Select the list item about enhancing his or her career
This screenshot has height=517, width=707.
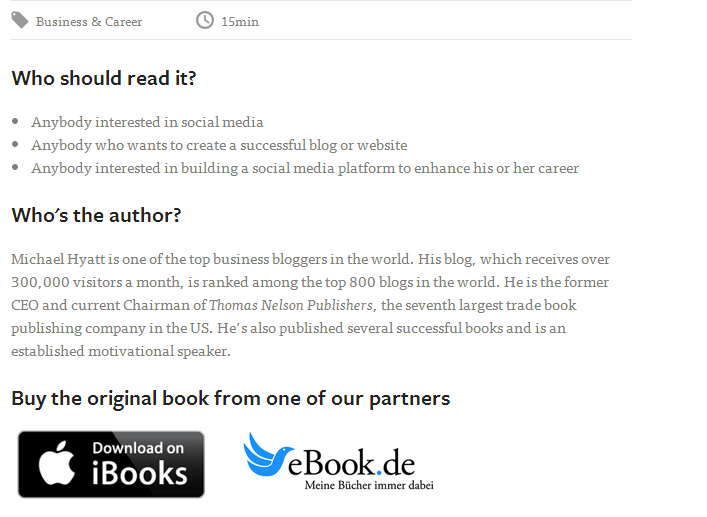click(x=305, y=168)
